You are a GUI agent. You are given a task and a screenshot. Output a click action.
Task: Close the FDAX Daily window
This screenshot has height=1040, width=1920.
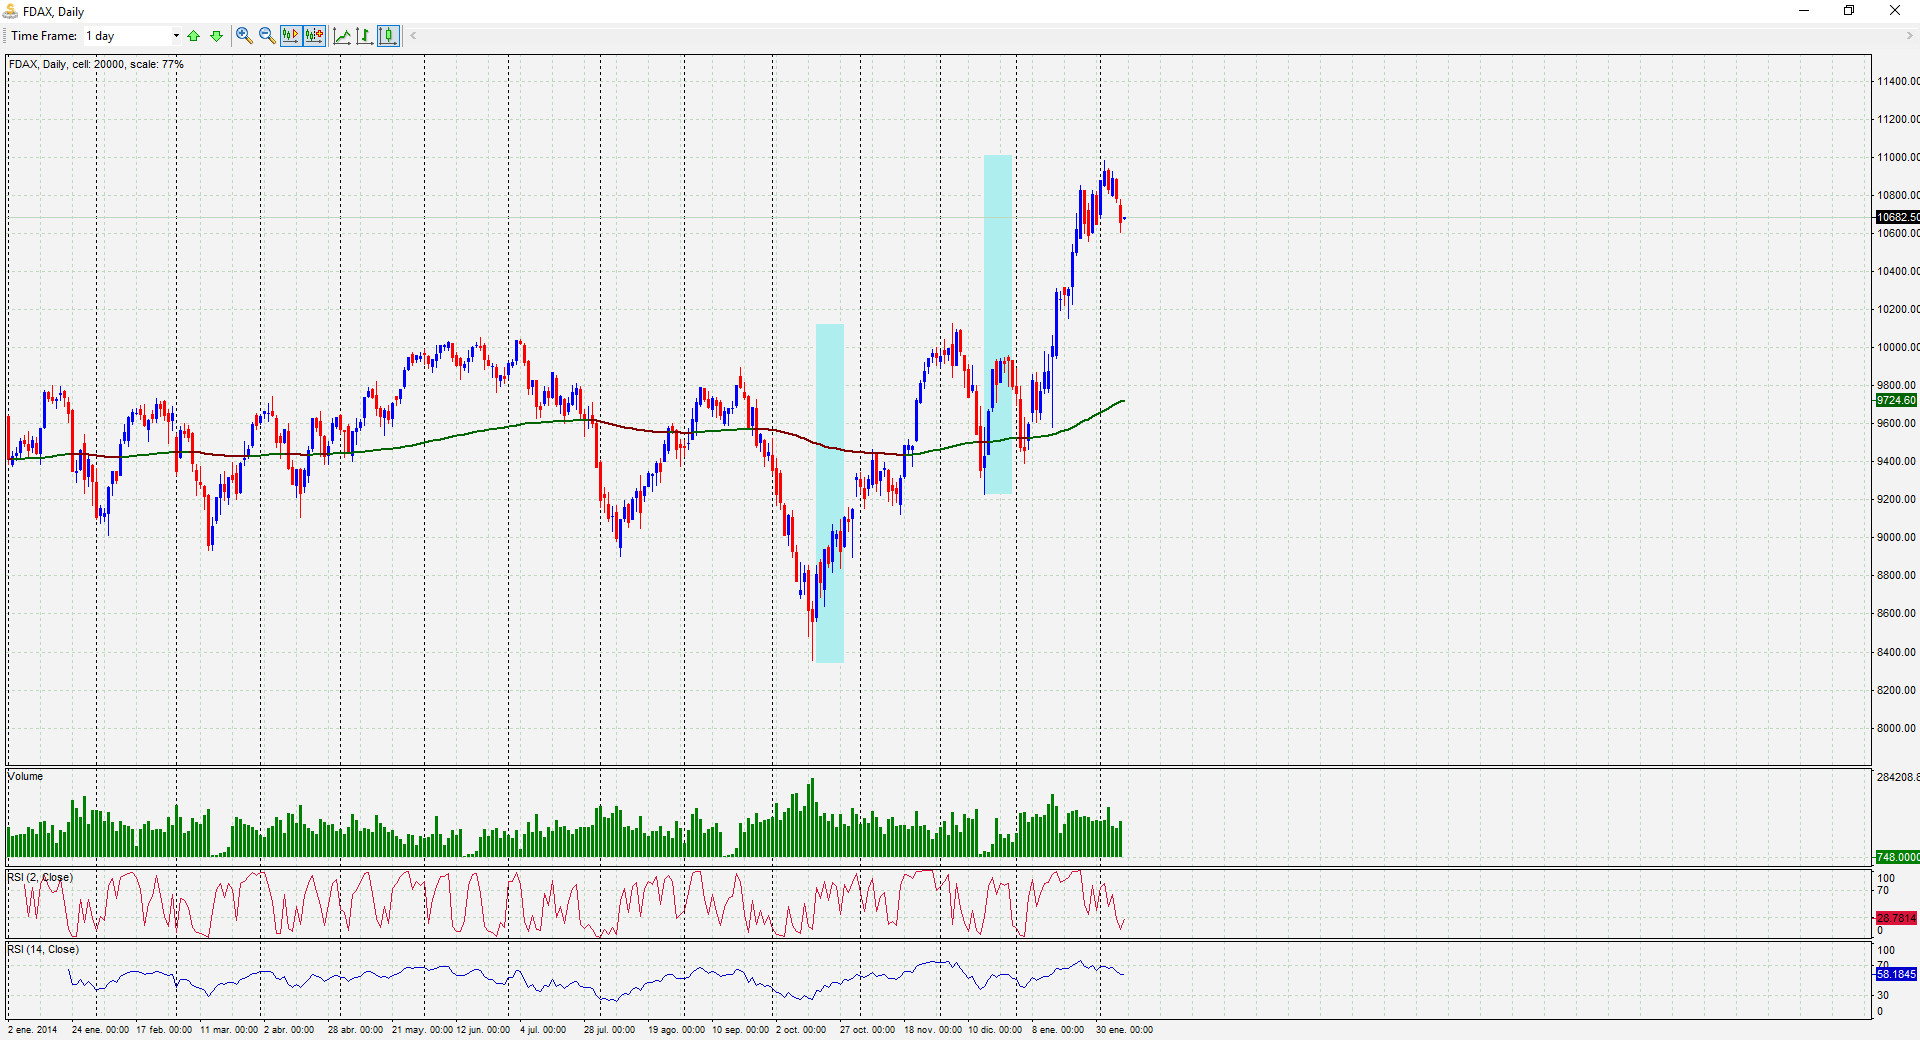[1895, 11]
